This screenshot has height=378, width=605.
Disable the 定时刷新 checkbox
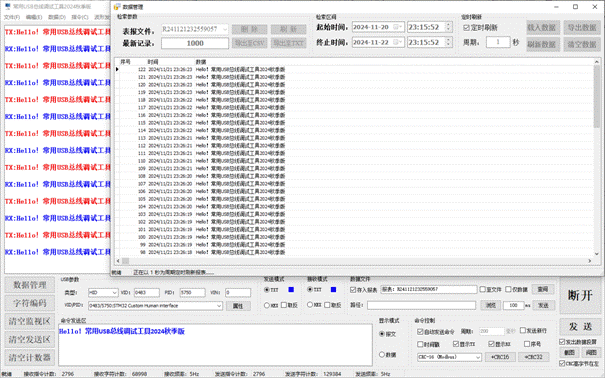(x=466, y=28)
